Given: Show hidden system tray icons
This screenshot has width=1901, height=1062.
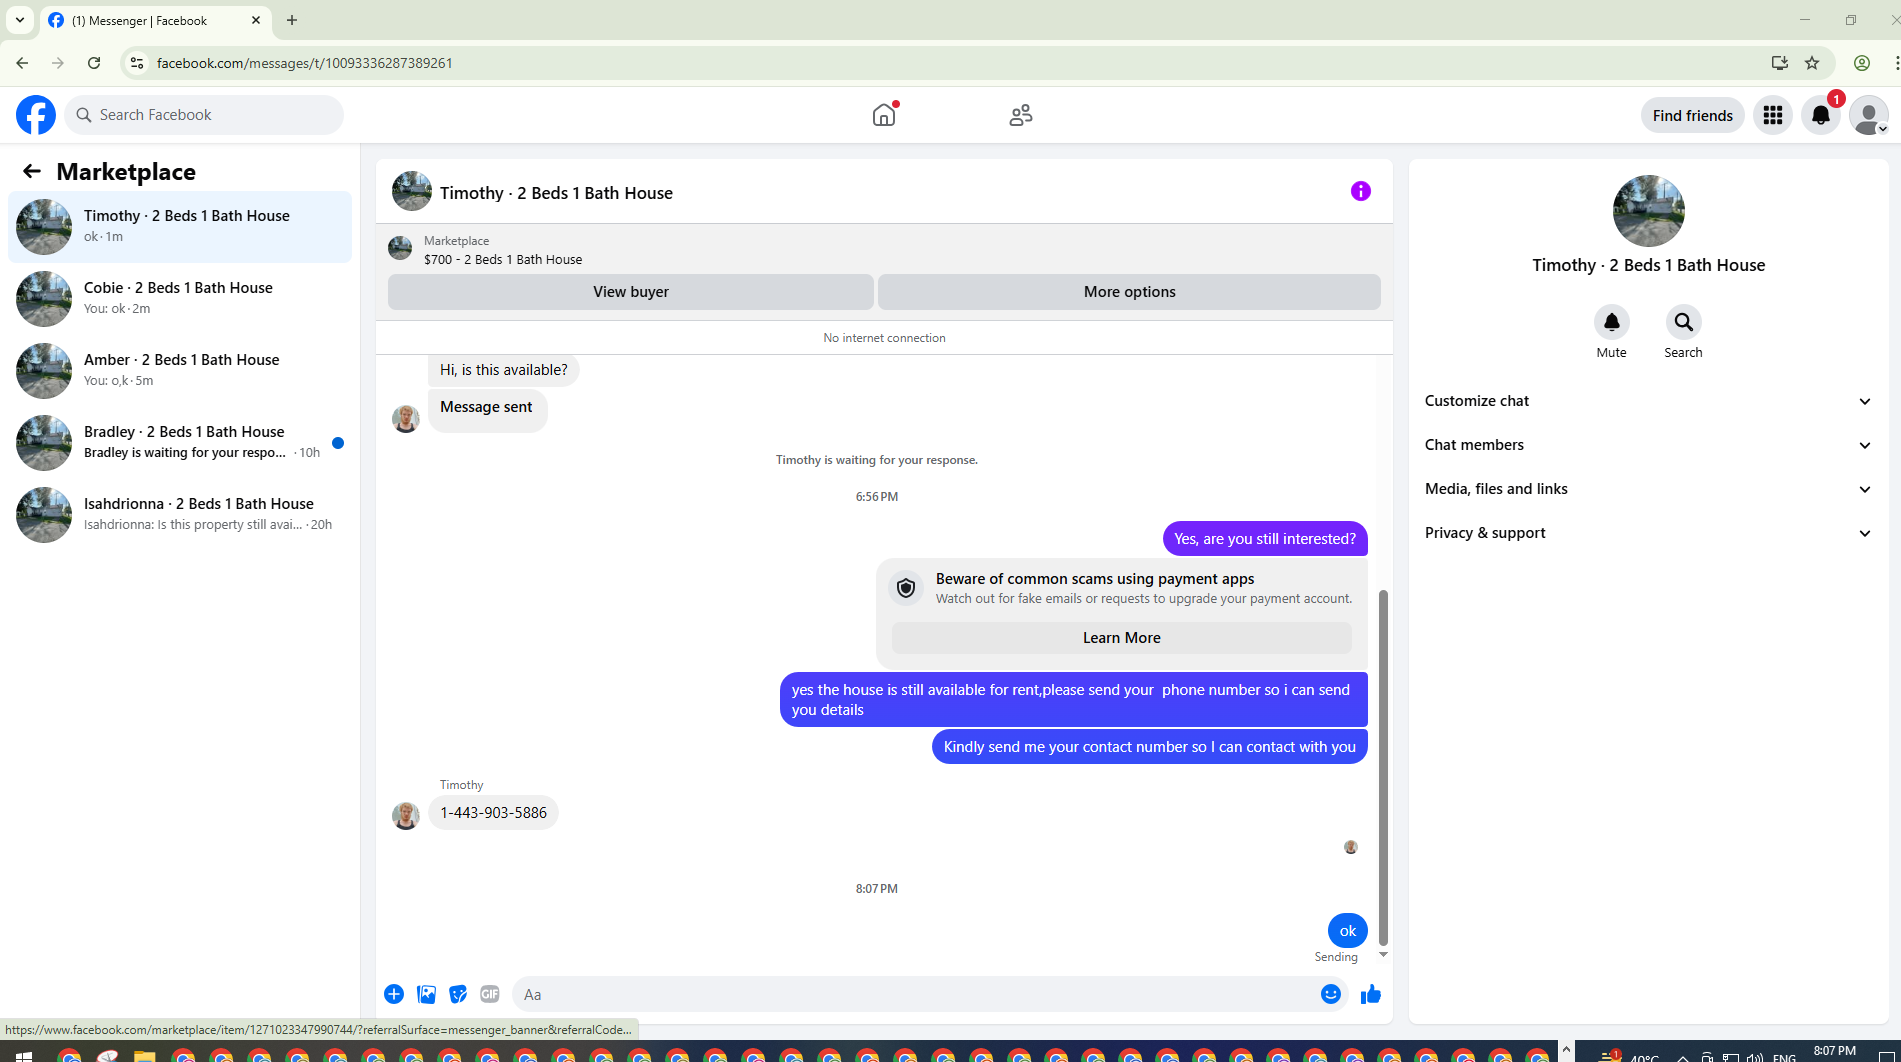Looking at the screenshot, I should click(1683, 1056).
